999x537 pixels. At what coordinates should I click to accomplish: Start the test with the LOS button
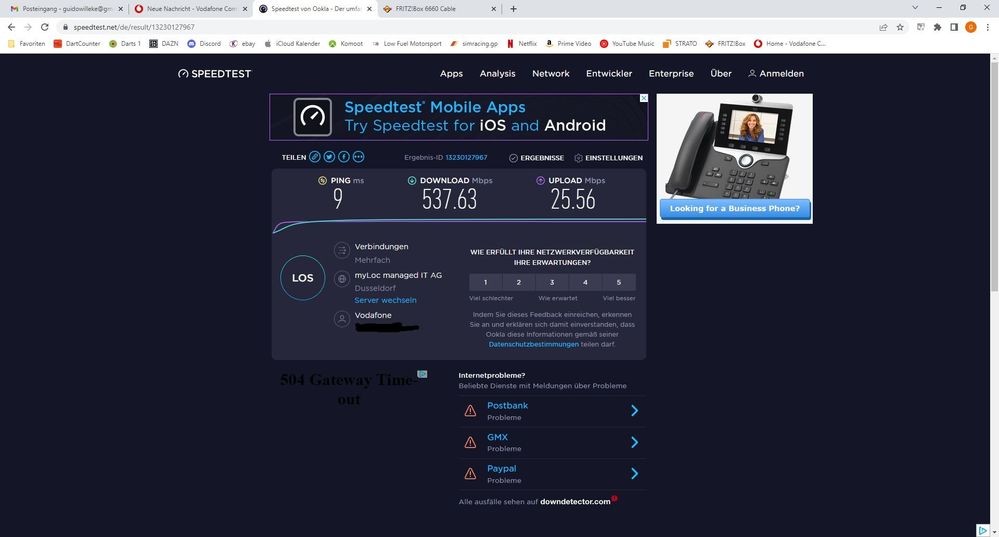pos(303,278)
